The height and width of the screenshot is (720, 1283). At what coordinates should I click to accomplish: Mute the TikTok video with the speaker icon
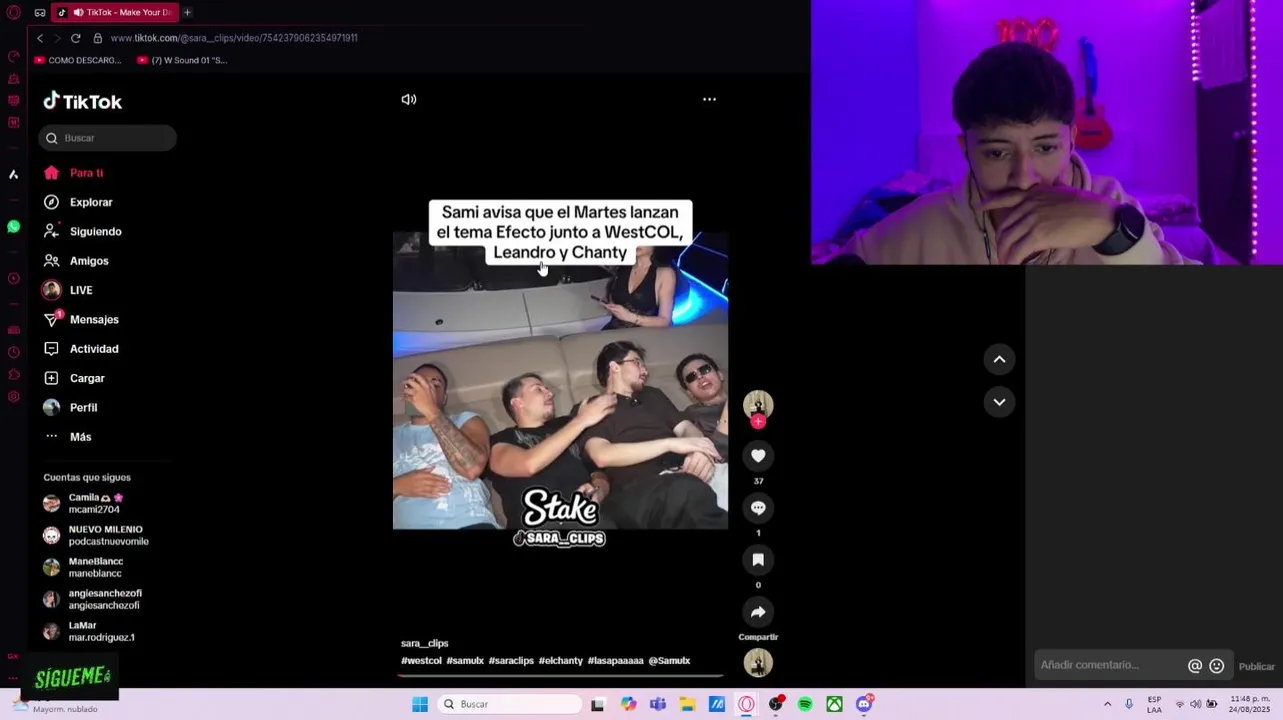pyautogui.click(x=409, y=99)
